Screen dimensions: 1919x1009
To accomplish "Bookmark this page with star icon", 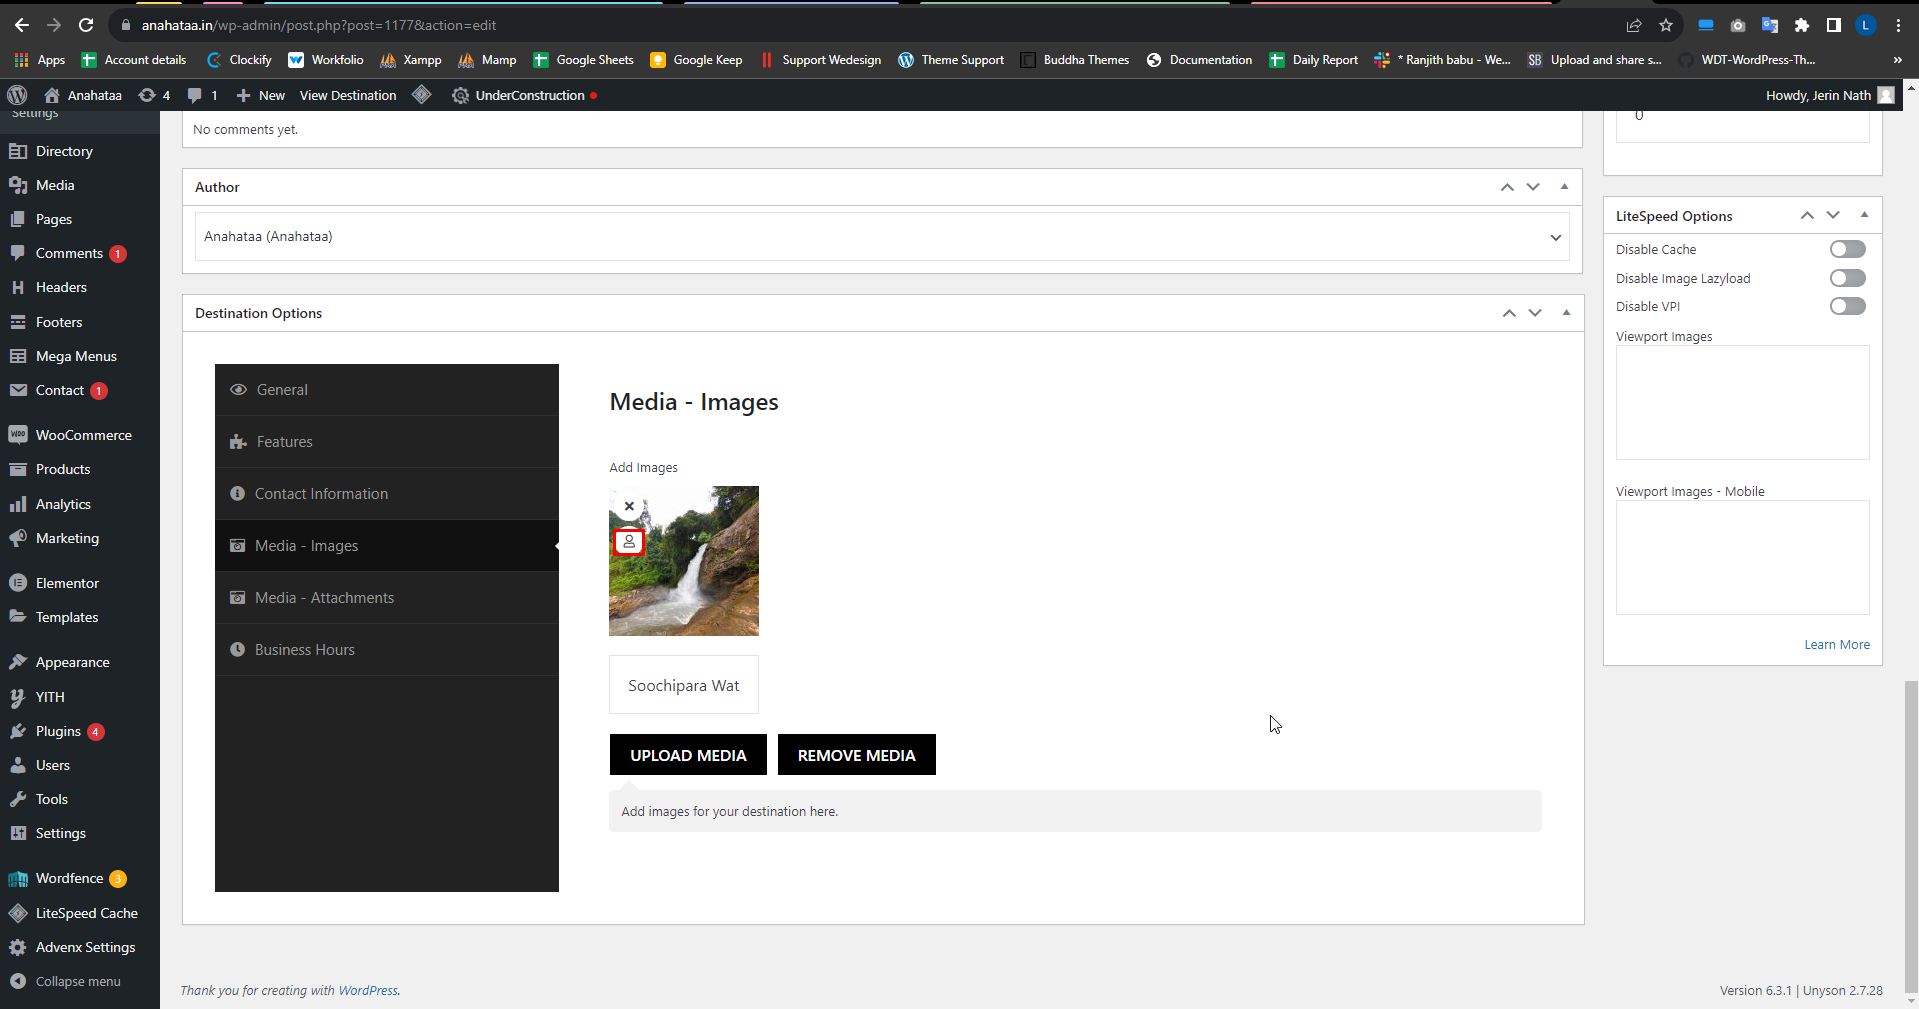I will (1666, 25).
